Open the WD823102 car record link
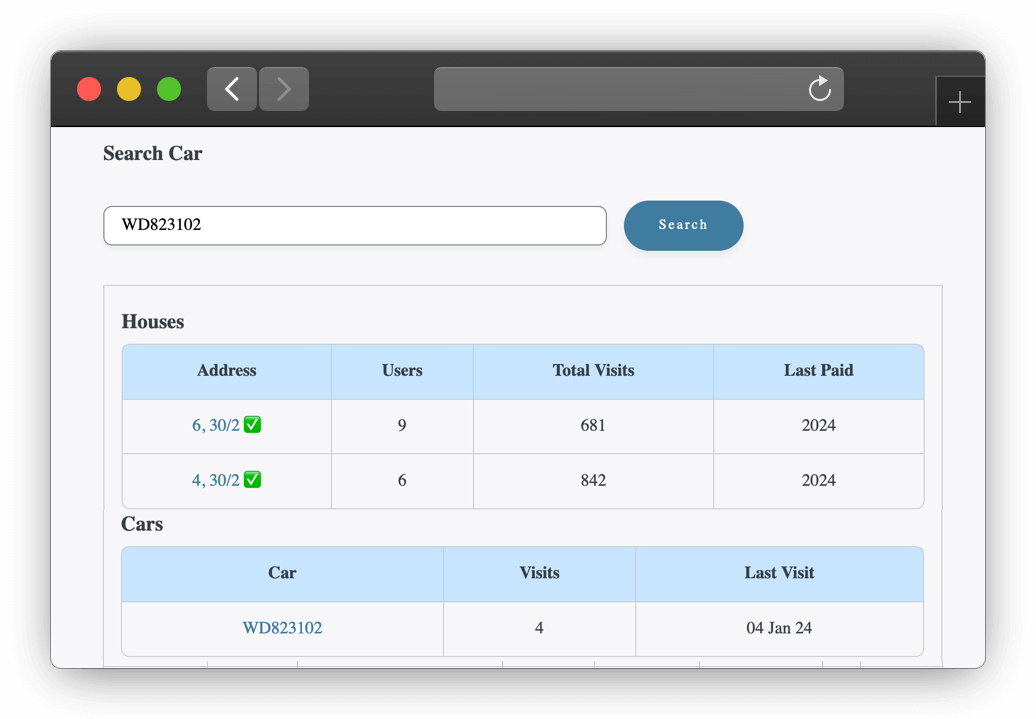1036x719 pixels. tap(282, 628)
